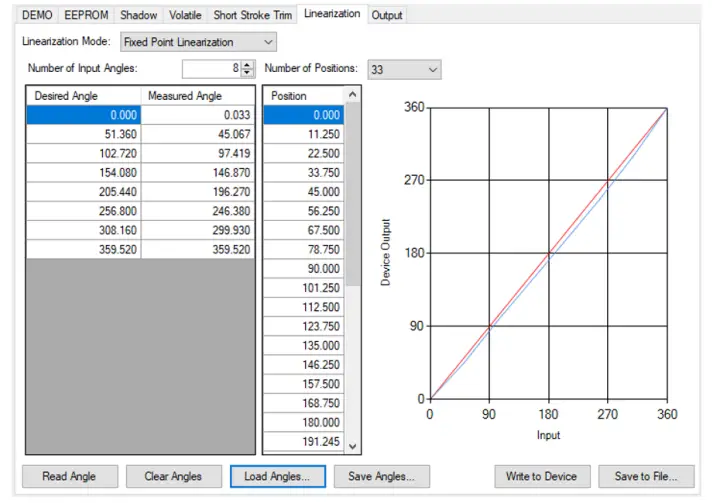Expand the Number of Positions dropdown
712x503 pixels.
point(404,69)
